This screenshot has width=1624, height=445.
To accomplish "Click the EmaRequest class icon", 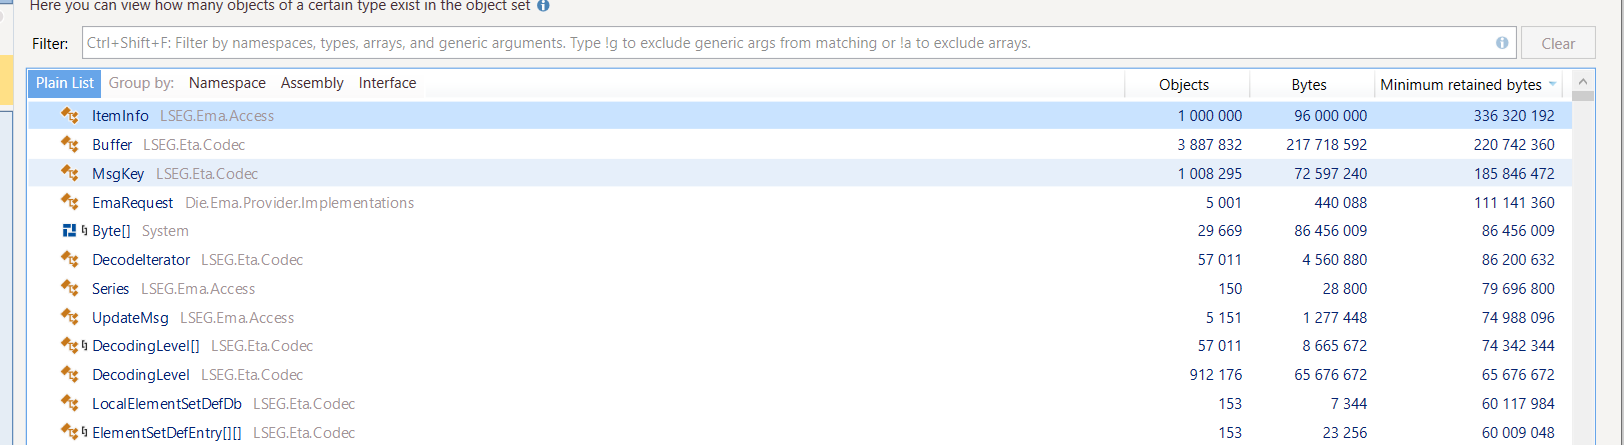I will 70,202.
